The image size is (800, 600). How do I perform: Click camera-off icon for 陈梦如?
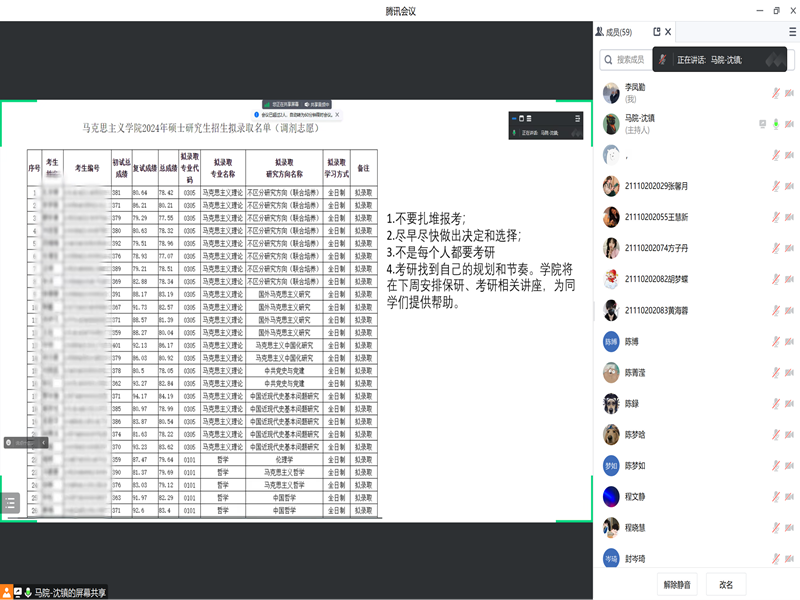click(x=789, y=465)
